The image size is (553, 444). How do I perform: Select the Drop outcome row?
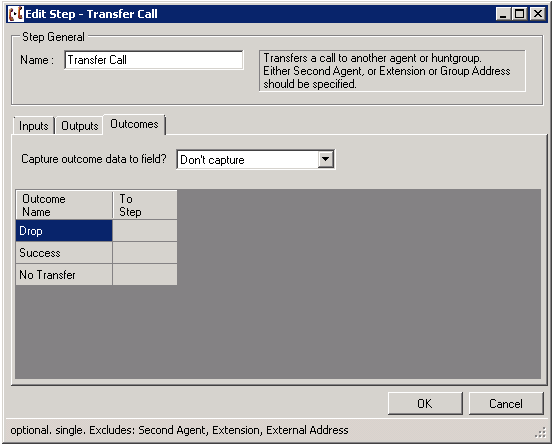point(64,231)
